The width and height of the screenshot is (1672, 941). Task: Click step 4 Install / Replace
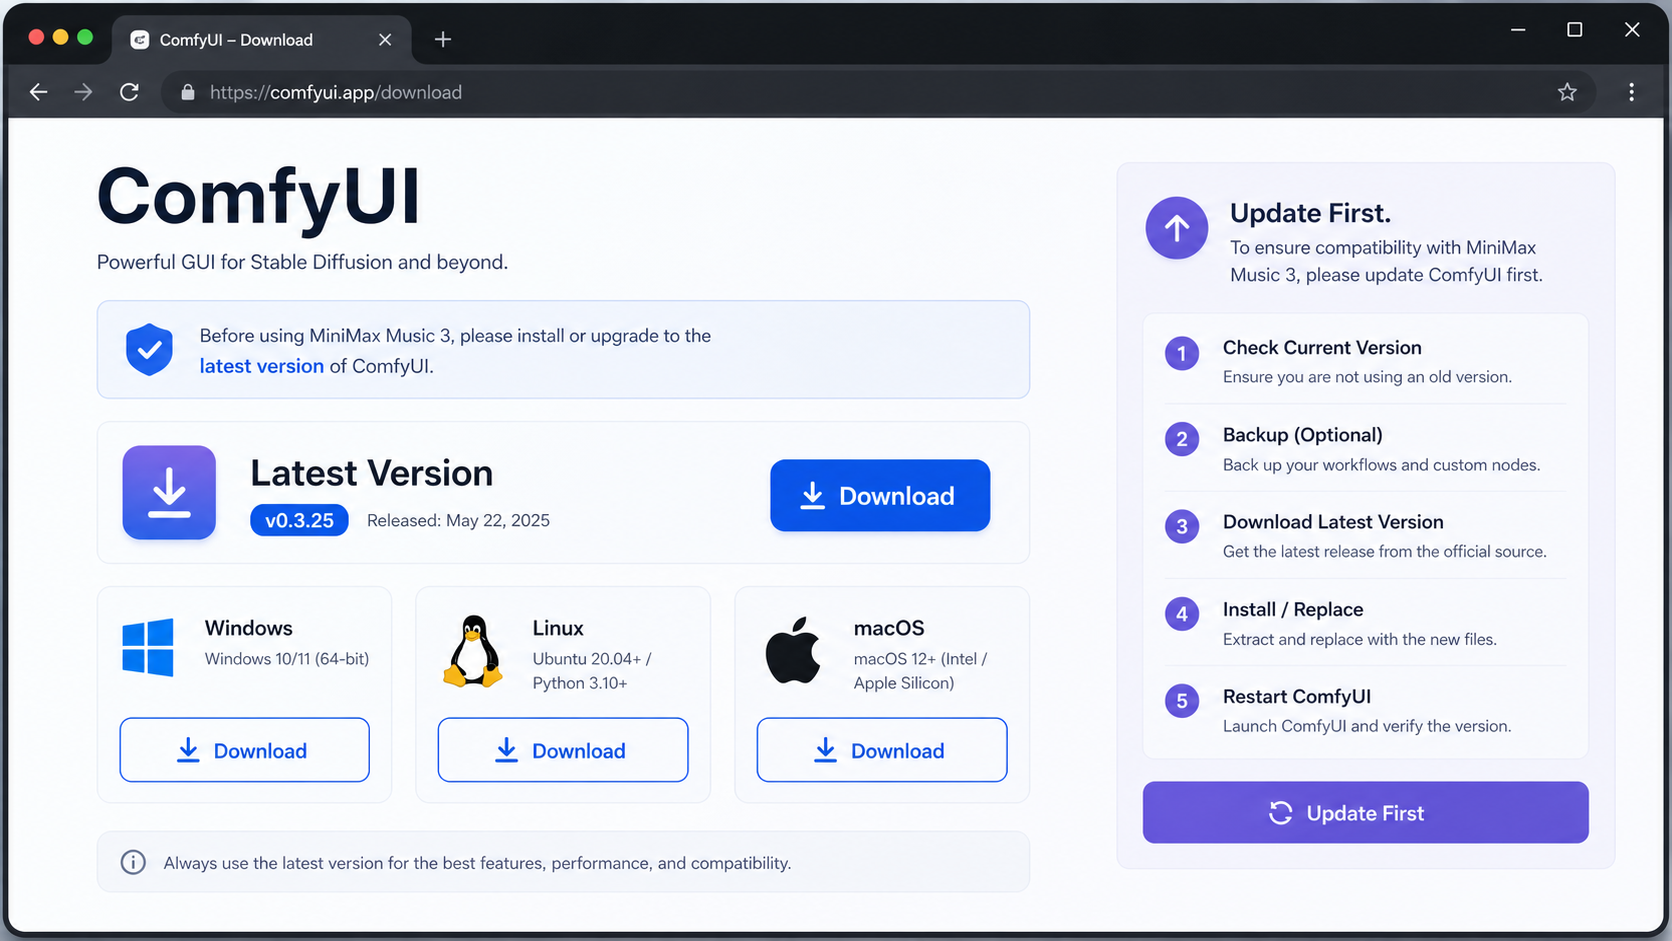pyautogui.click(x=1365, y=623)
